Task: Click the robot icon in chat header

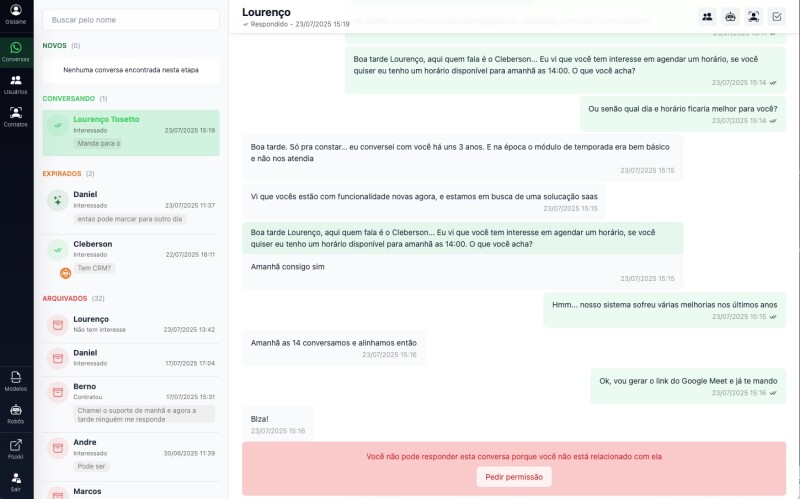Action: (x=730, y=16)
